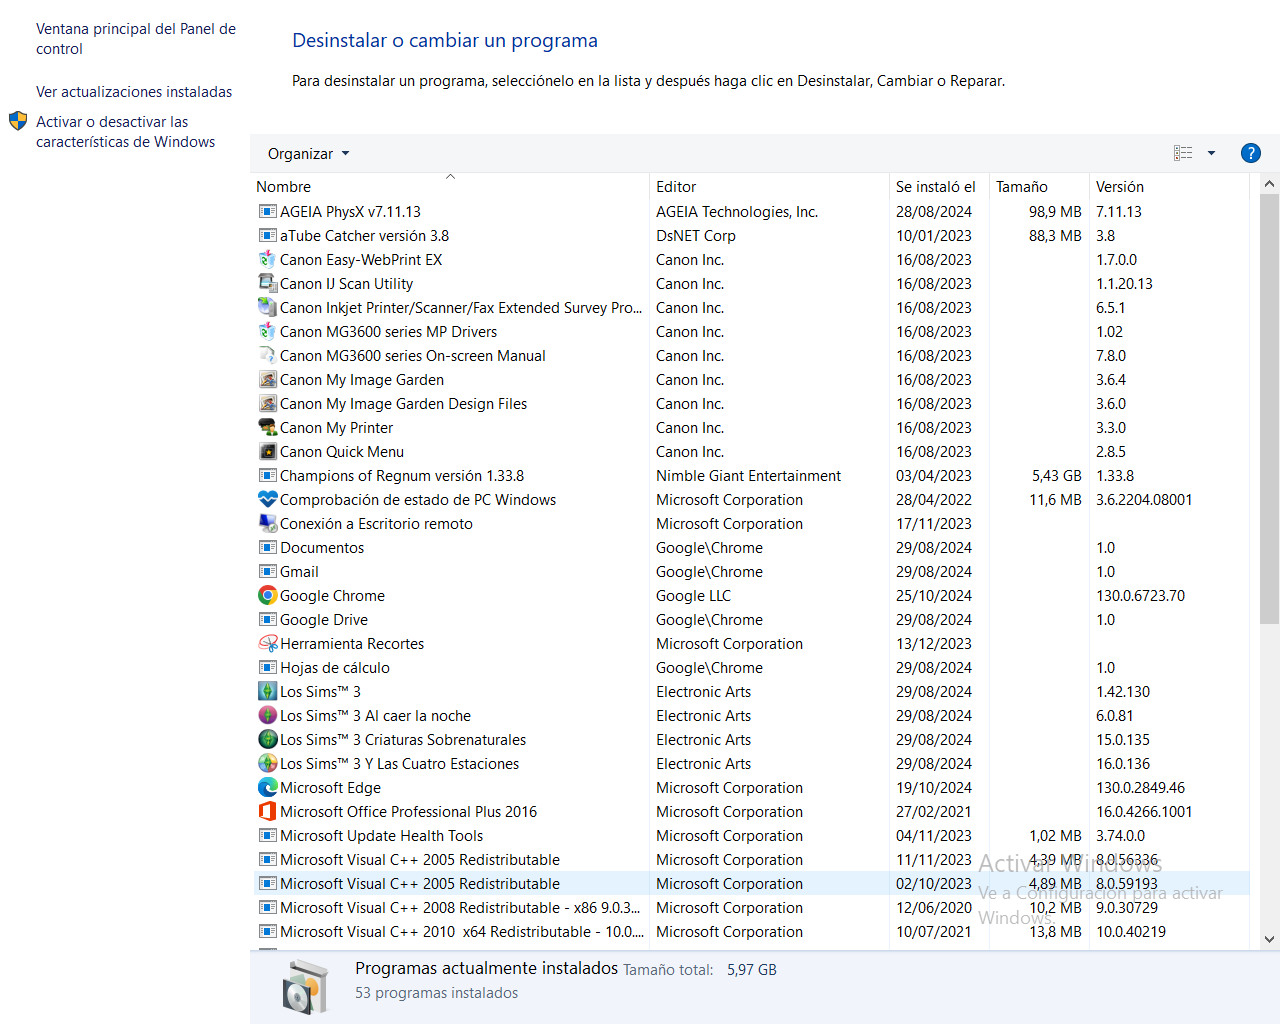This screenshot has height=1024, width=1280.
Task: Click the Los Sims 3 game icon
Action: click(267, 691)
